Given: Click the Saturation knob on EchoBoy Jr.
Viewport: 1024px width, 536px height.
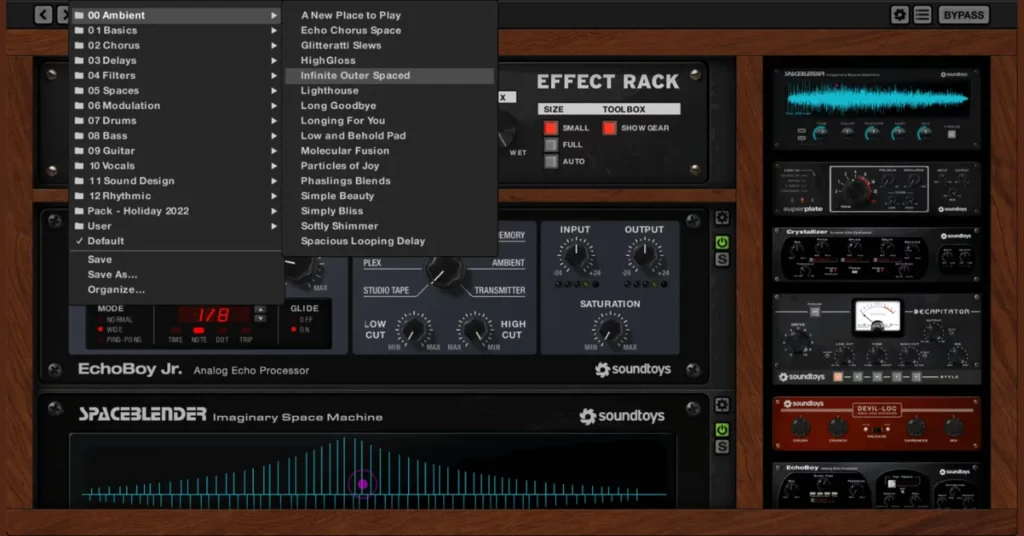Looking at the screenshot, I should (x=609, y=329).
